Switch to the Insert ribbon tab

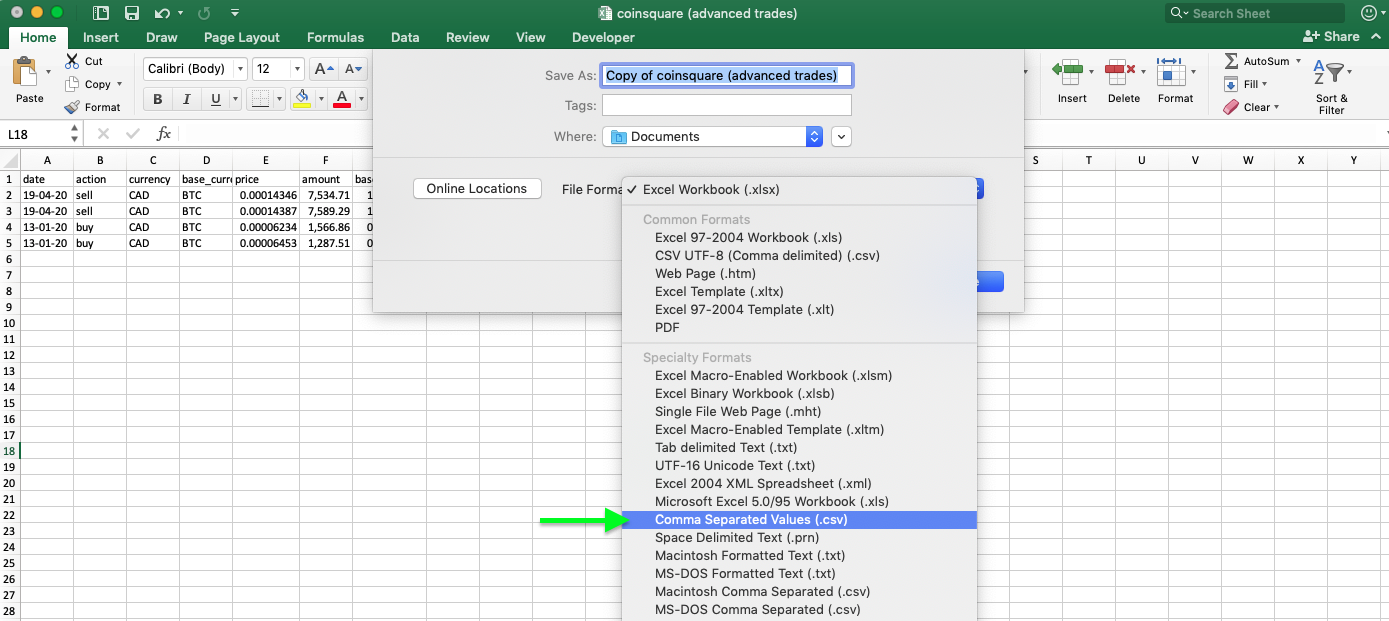point(101,37)
